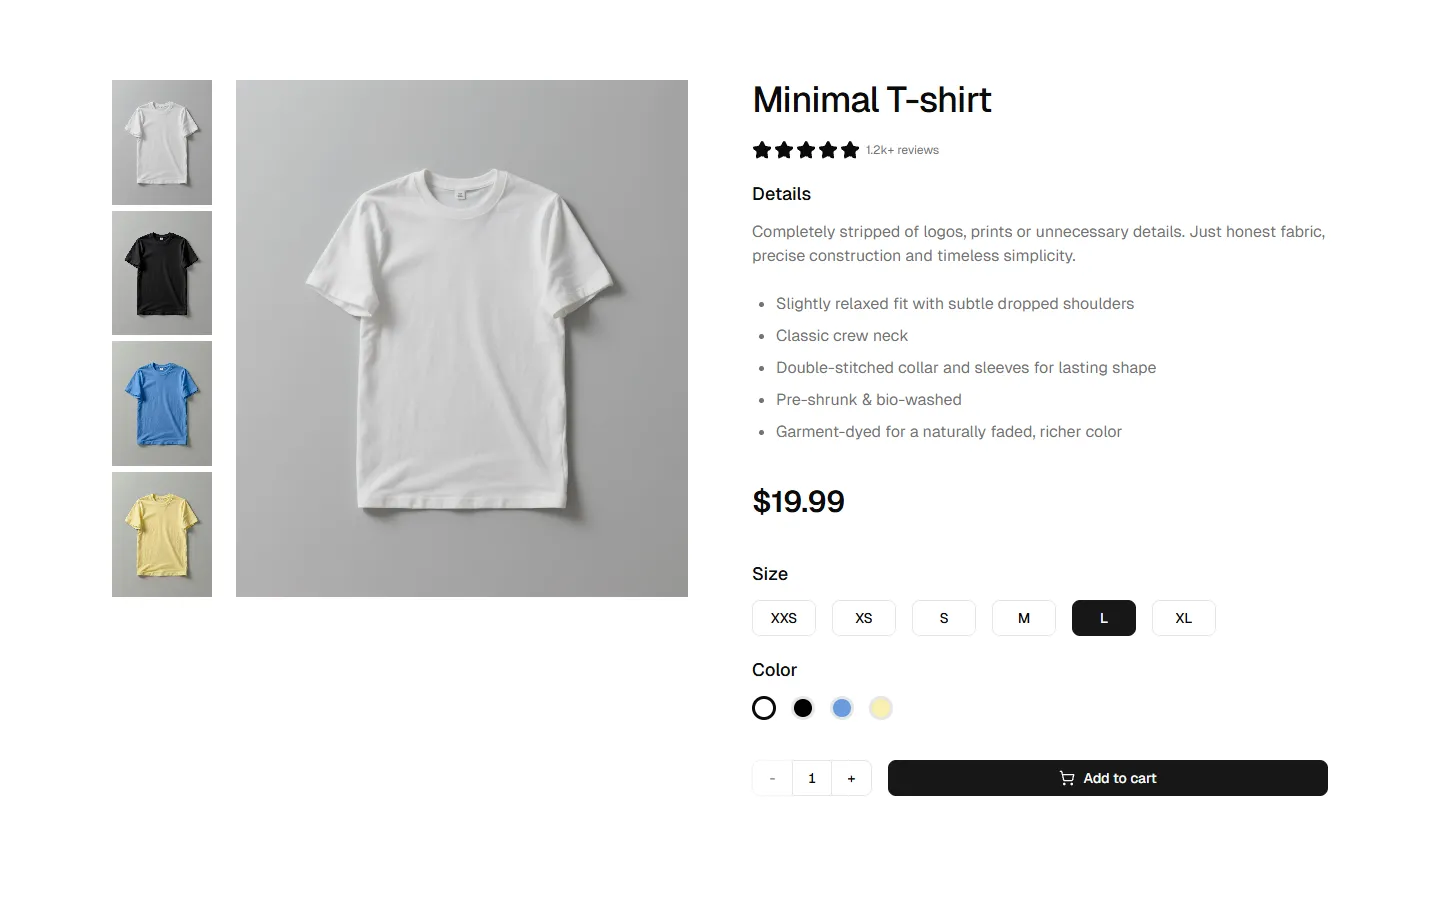Click the Add to cart button
This screenshot has width=1440, height=900.
[1107, 778]
